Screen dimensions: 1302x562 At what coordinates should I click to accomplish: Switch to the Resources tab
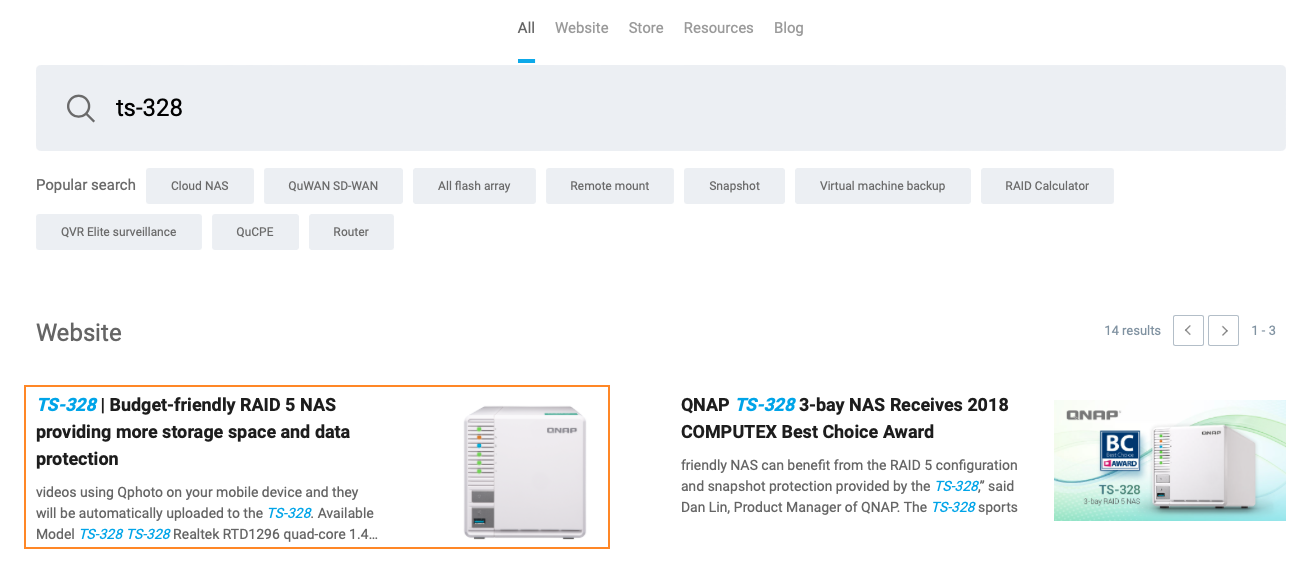[x=718, y=28]
